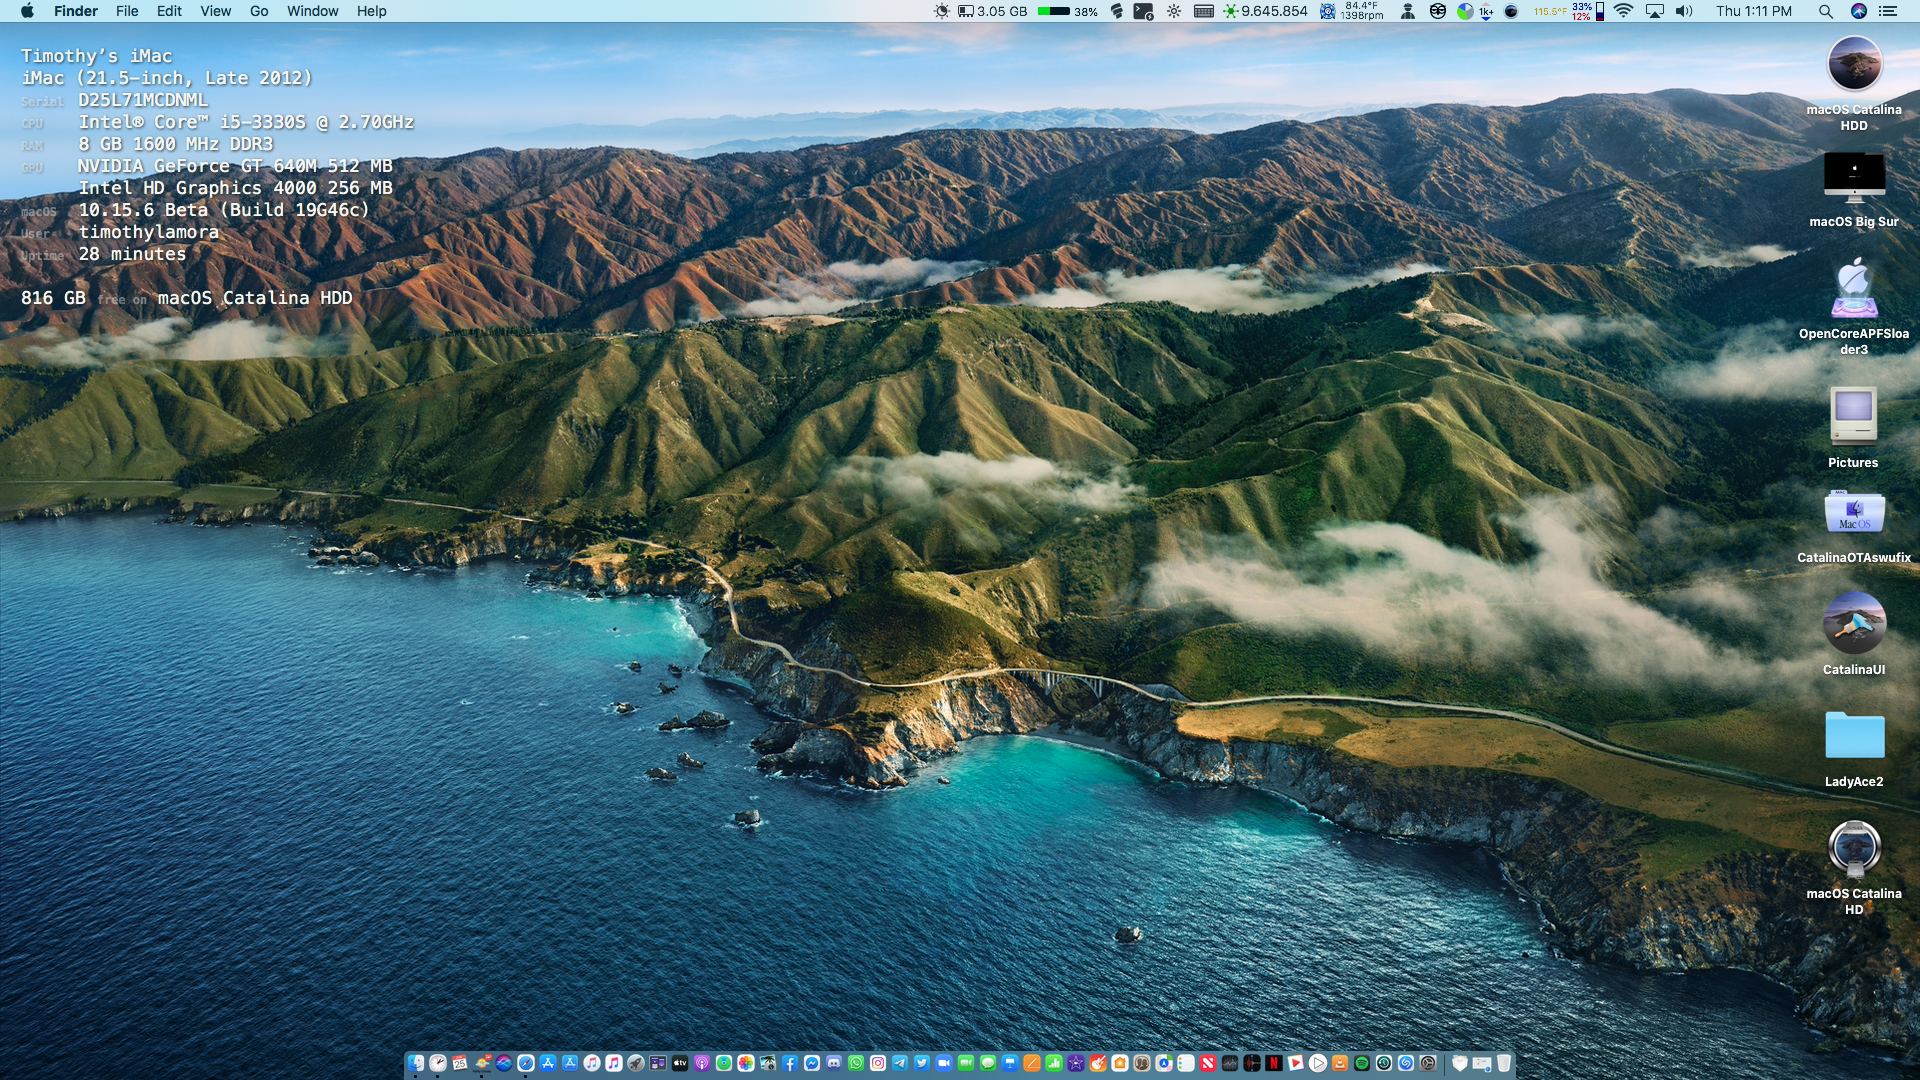1920x1080 pixels.
Task: Open Apple TV app in dock
Action: pyautogui.click(x=680, y=1063)
